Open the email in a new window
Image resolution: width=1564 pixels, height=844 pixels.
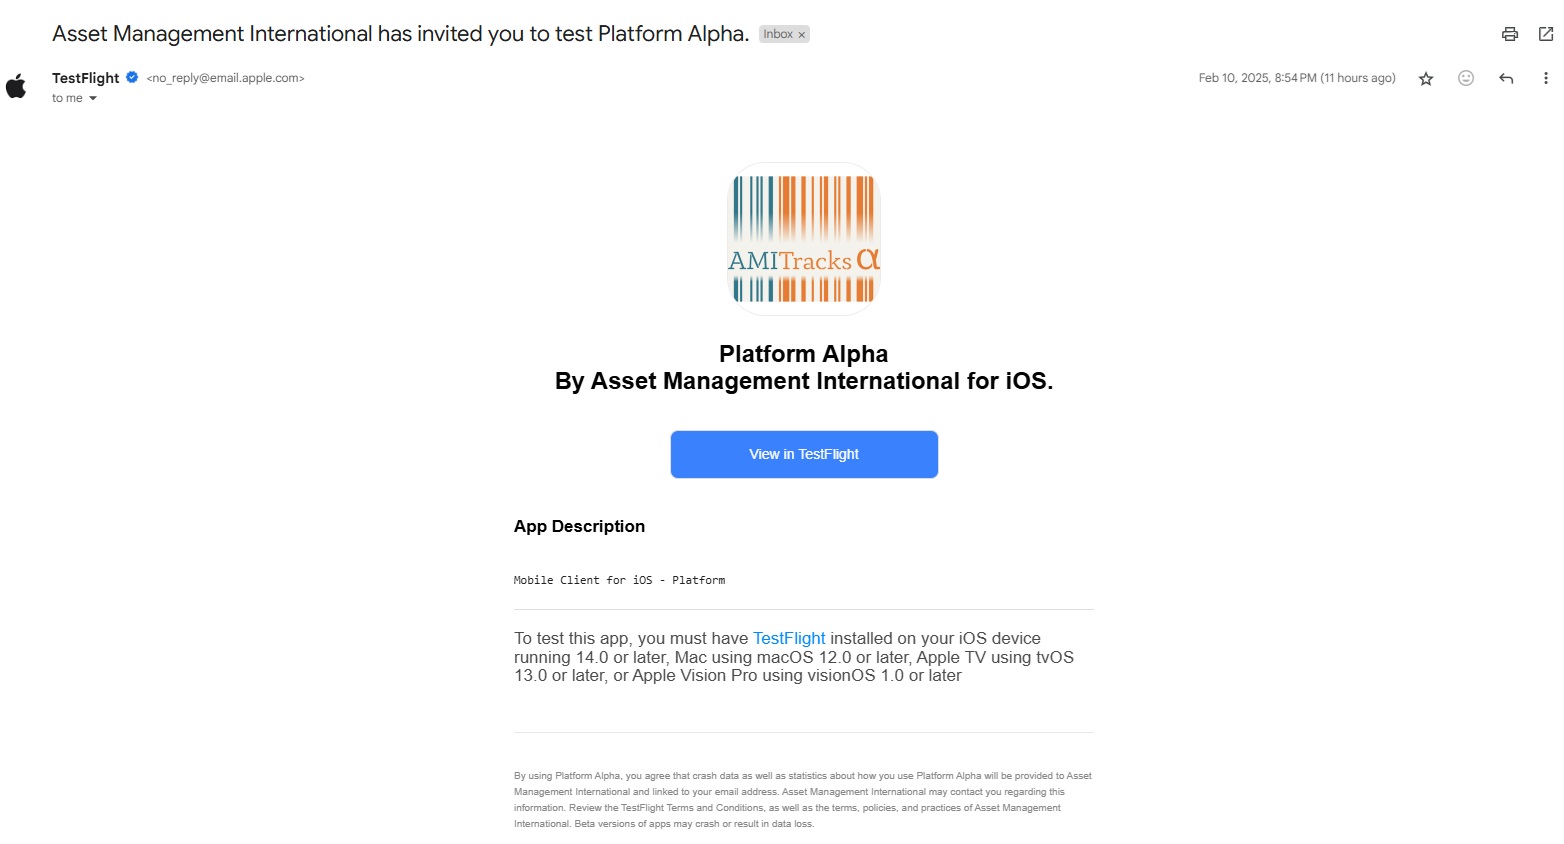(x=1545, y=34)
